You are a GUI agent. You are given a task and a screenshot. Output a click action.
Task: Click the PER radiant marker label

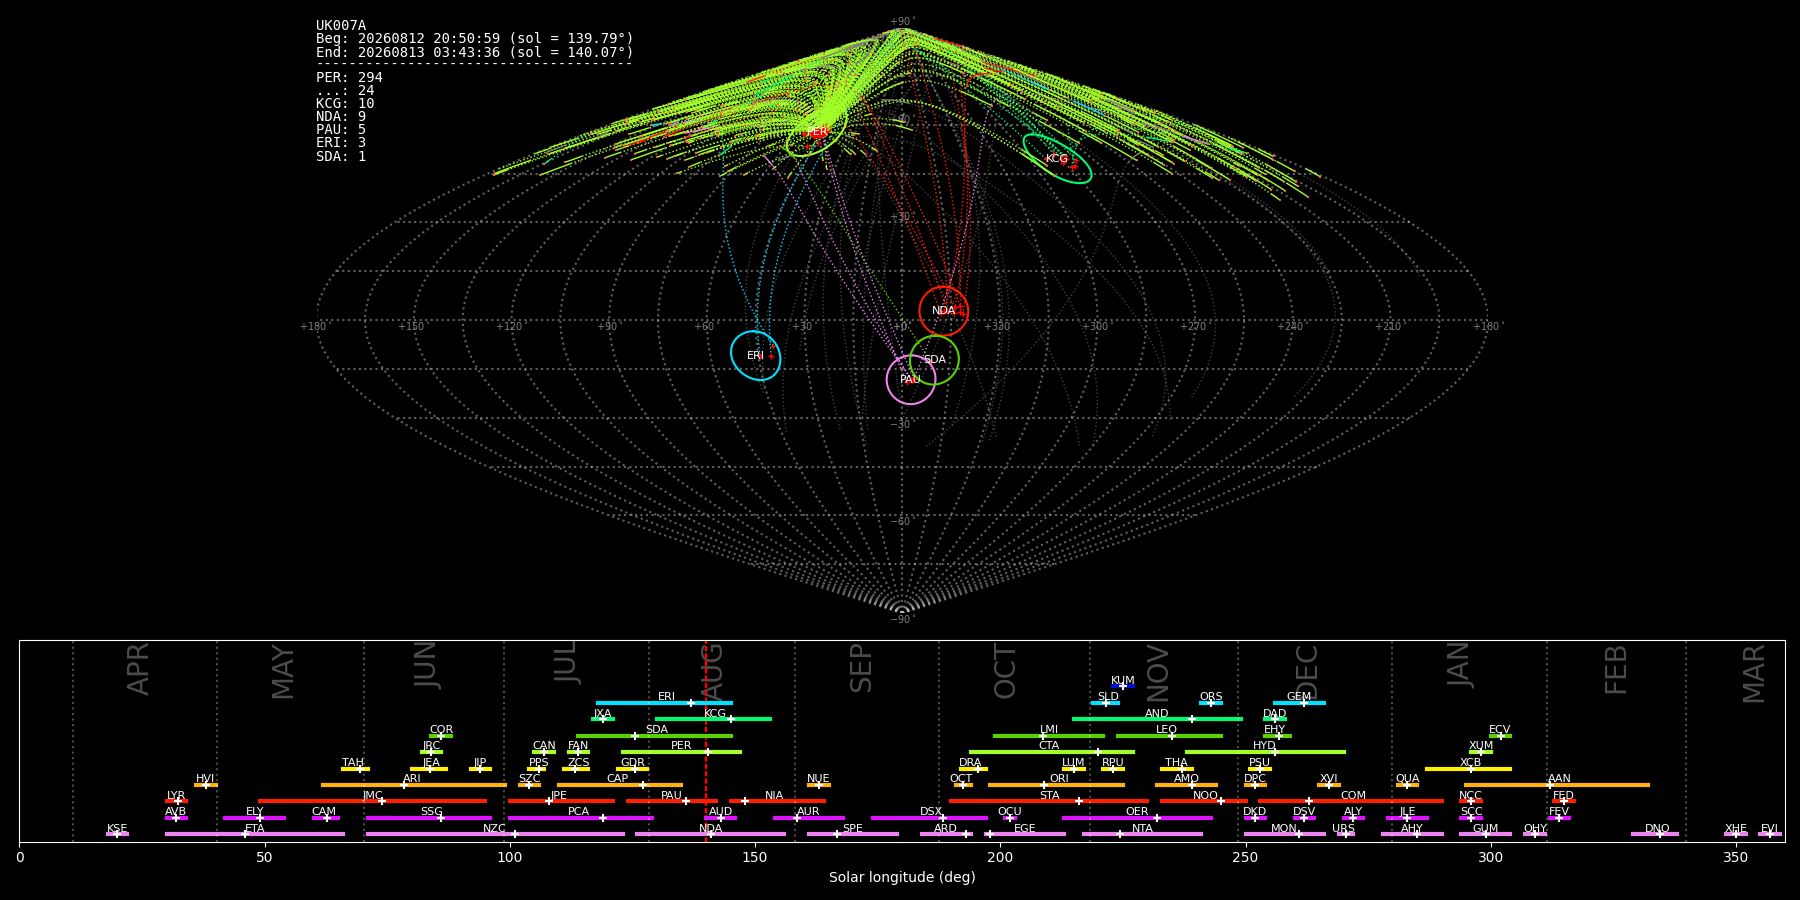coord(817,132)
